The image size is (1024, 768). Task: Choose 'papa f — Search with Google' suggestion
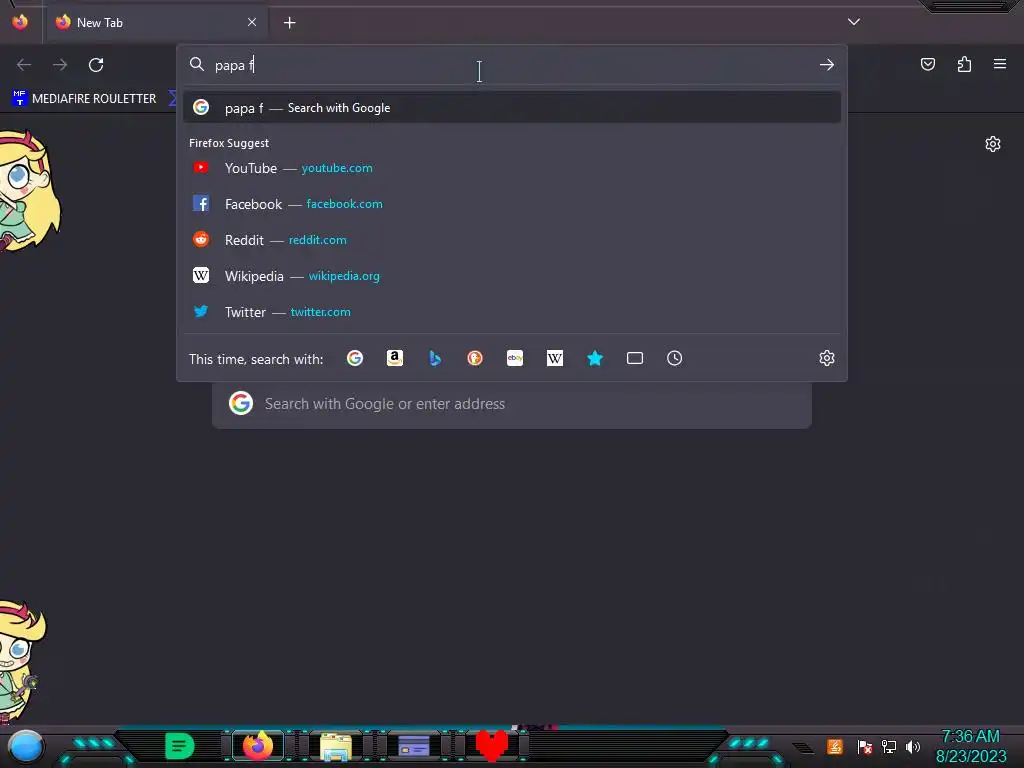[512, 108]
